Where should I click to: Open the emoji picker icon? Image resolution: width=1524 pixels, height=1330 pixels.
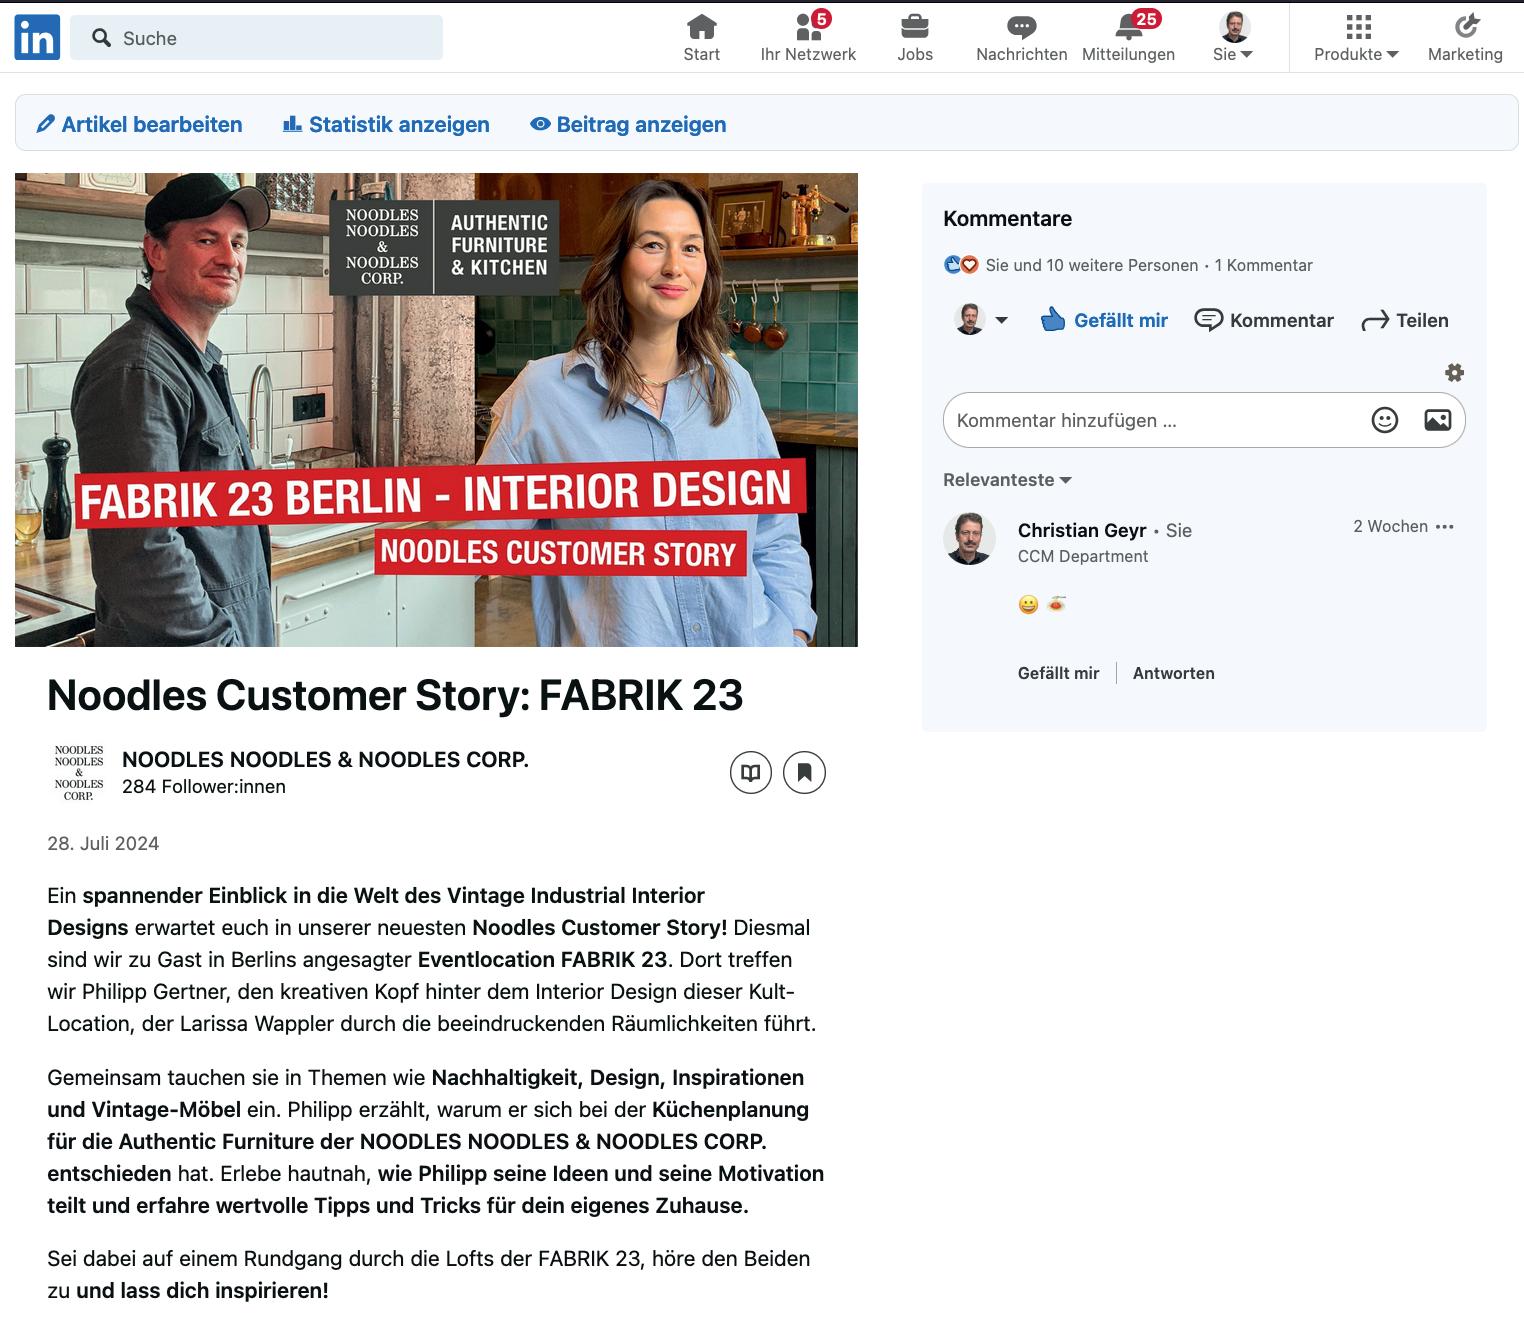pyautogui.click(x=1384, y=420)
